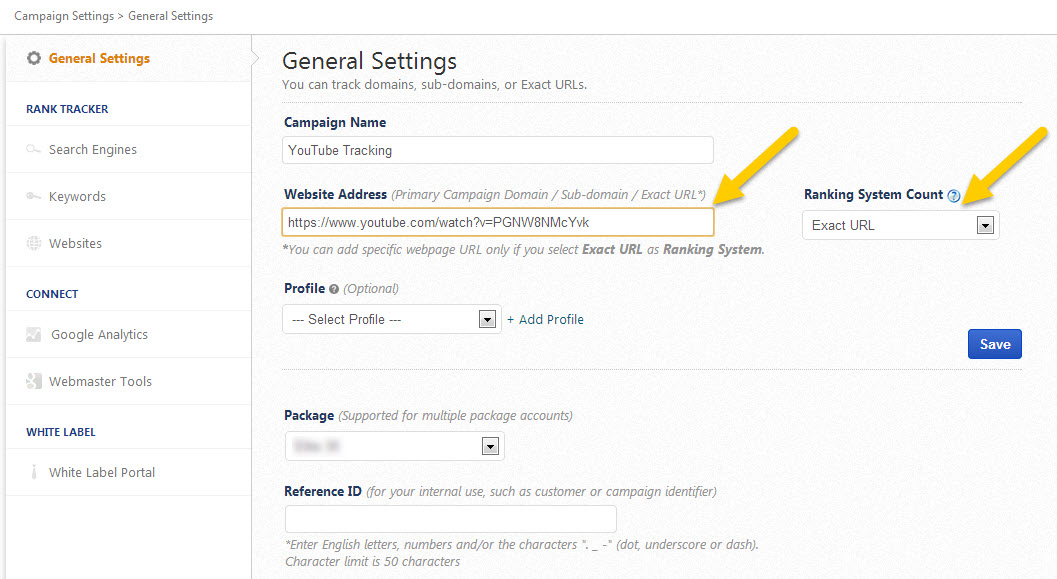Click the Google Analytics chart icon
The width and height of the screenshot is (1057, 579).
click(34, 335)
